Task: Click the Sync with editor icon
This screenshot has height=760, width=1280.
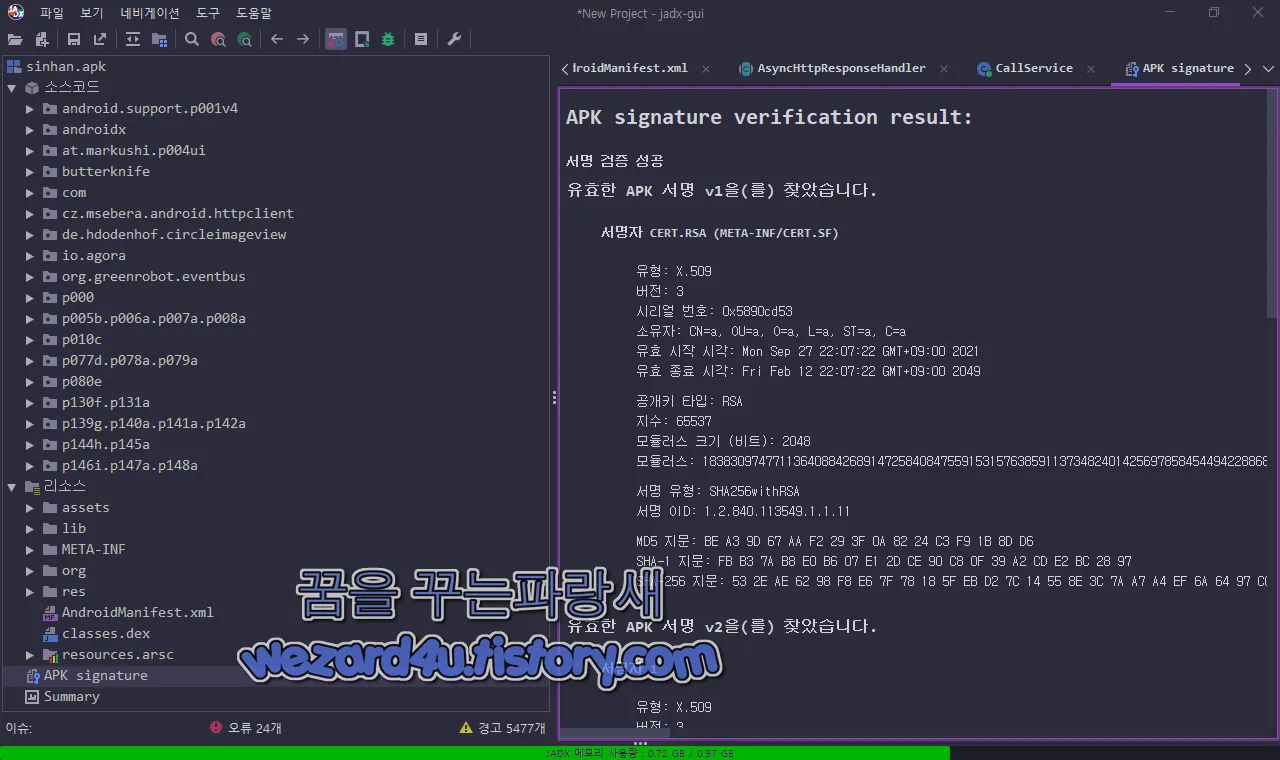Action: pos(133,40)
